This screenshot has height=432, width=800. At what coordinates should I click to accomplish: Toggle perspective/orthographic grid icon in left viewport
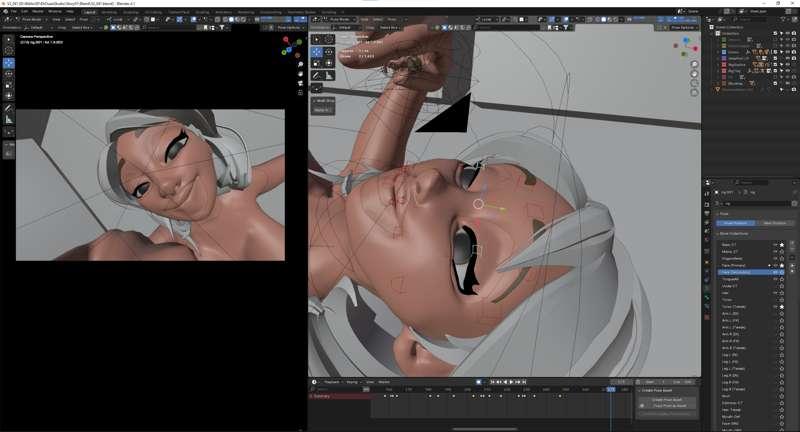tap(301, 92)
